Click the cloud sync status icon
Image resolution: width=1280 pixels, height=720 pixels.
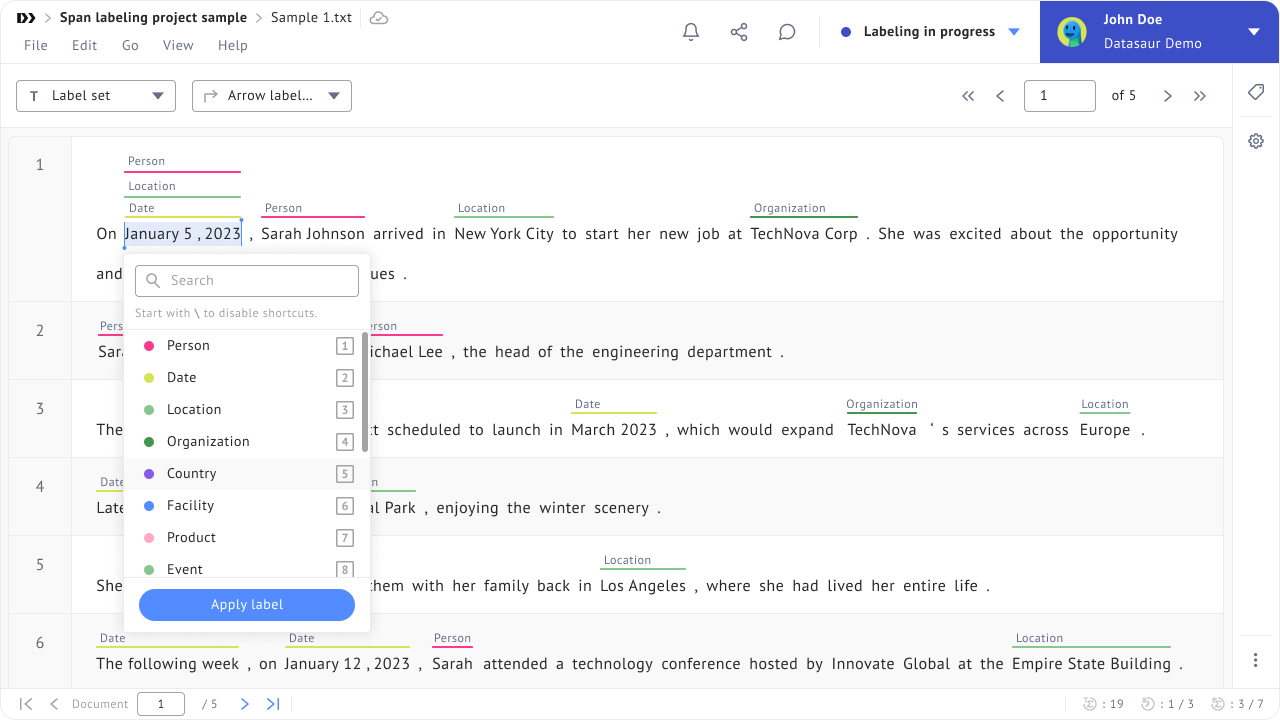tap(378, 18)
